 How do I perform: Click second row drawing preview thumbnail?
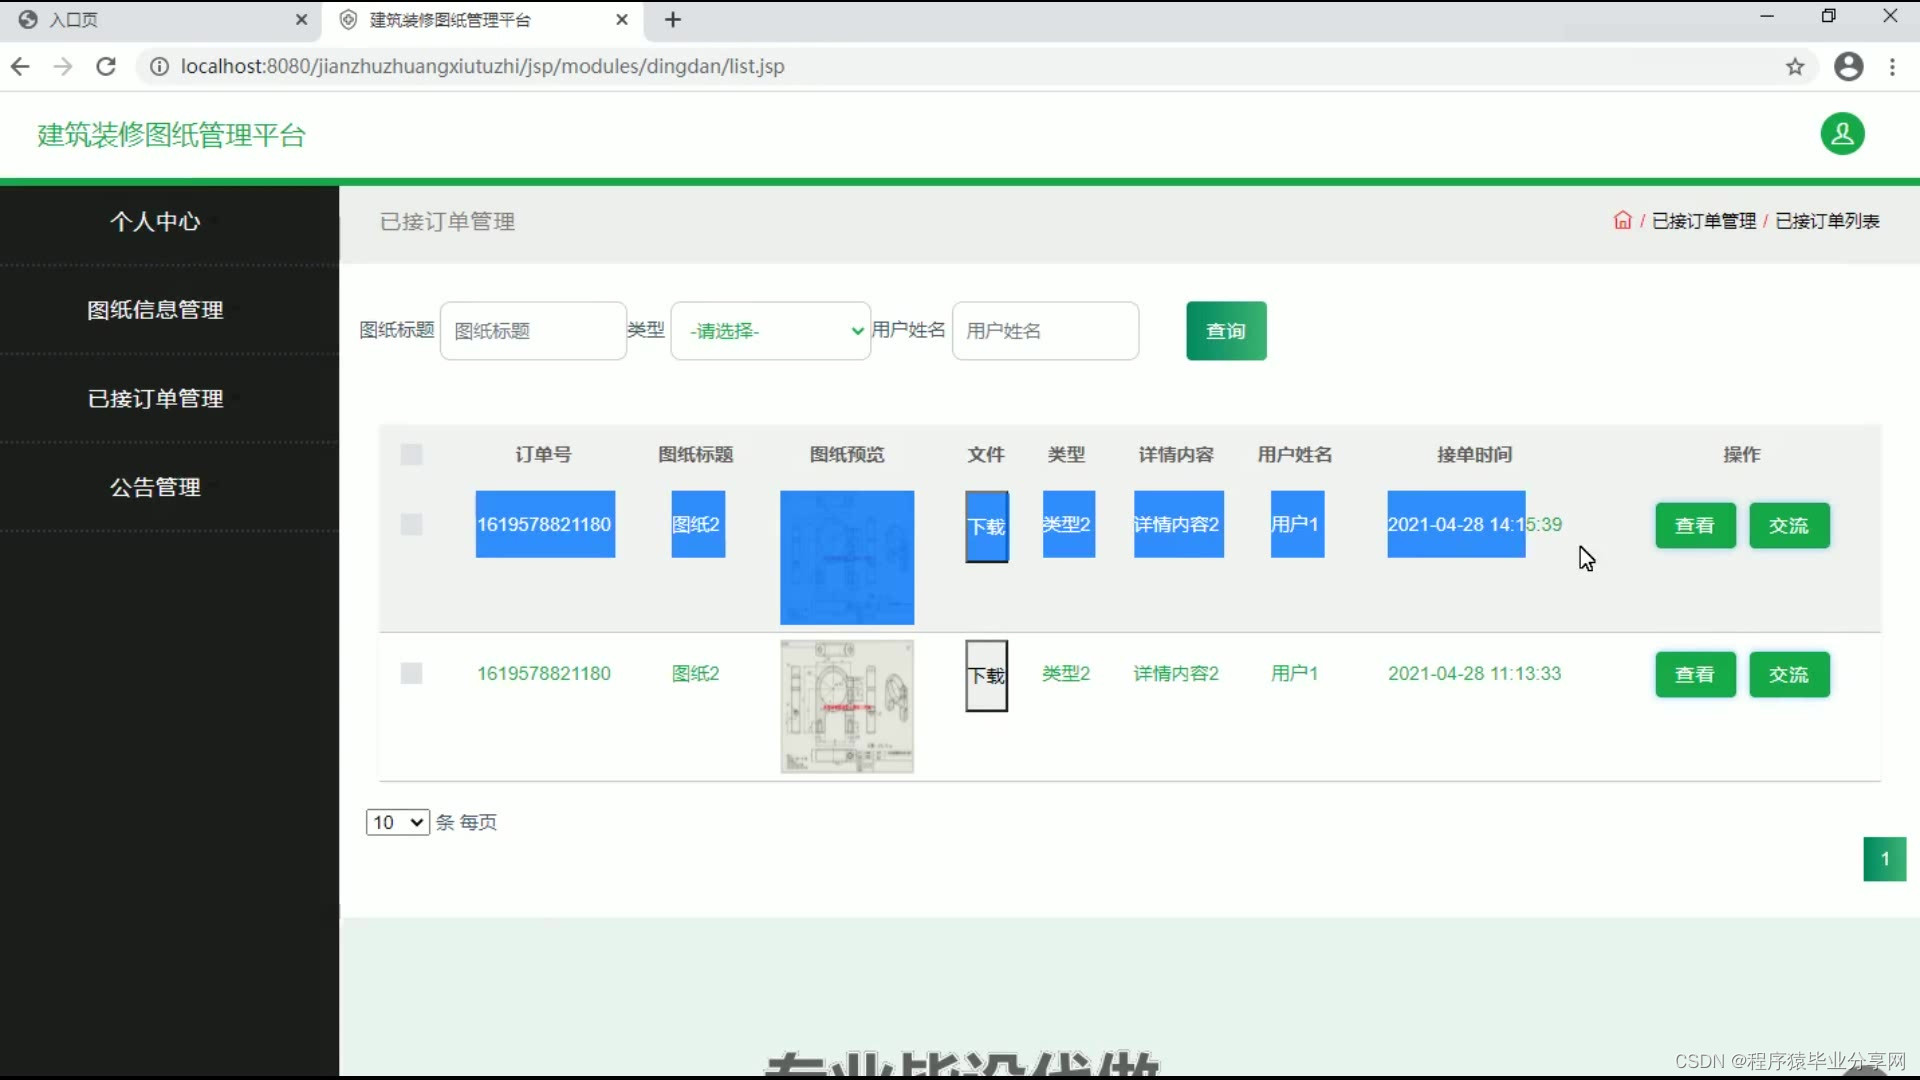(x=847, y=706)
